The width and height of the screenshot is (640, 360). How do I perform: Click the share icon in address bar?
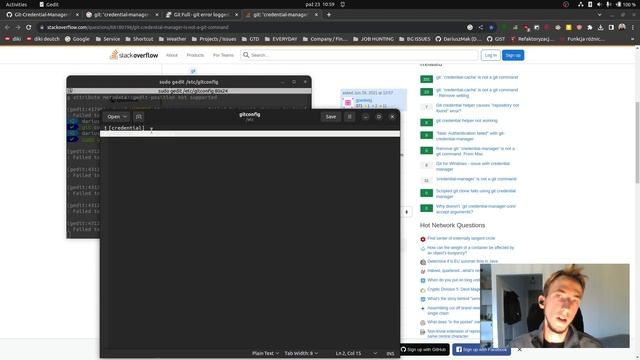click(x=481, y=27)
